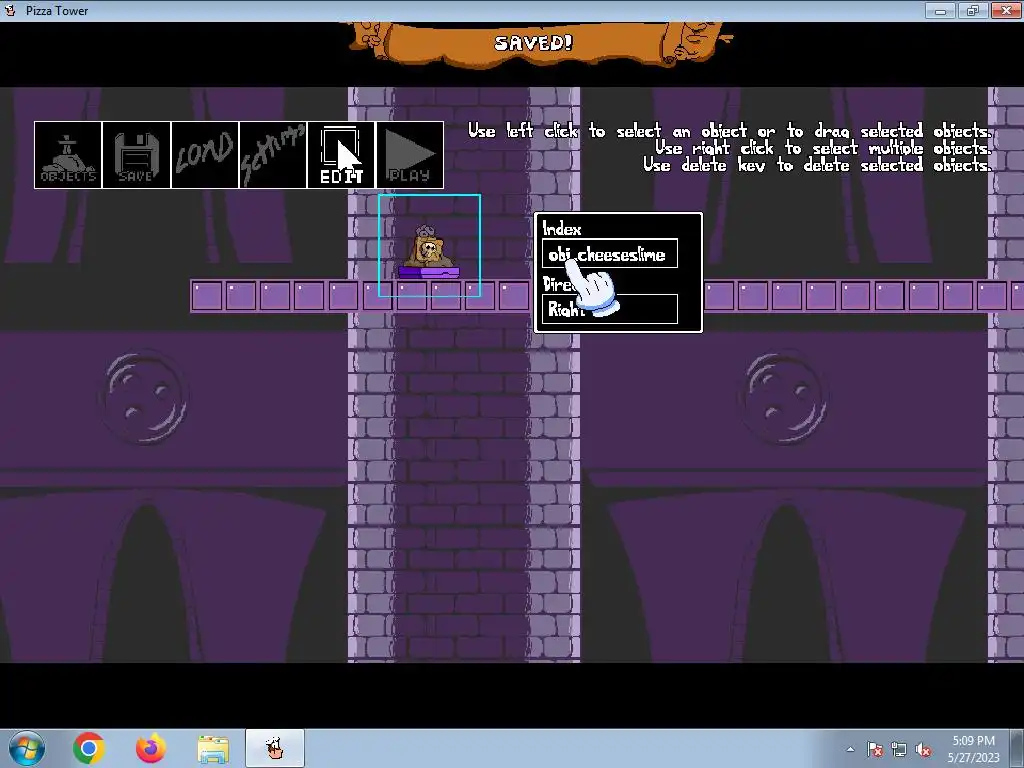Image resolution: width=1024 pixels, height=768 pixels.
Task: Launch Firefox from the taskbar
Action: pyautogui.click(x=151, y=748)
